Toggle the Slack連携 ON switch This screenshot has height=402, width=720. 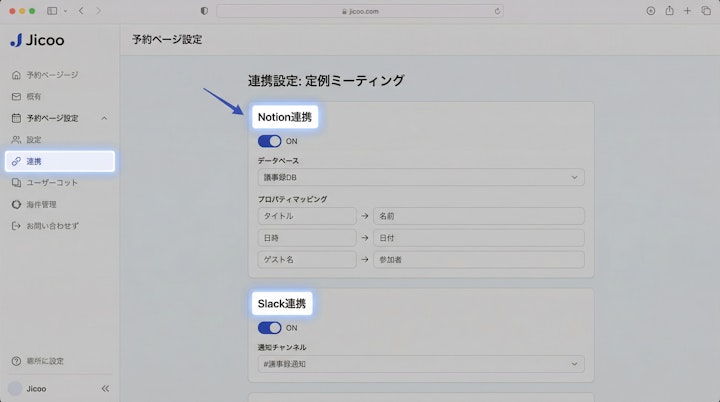coord(270,328)
